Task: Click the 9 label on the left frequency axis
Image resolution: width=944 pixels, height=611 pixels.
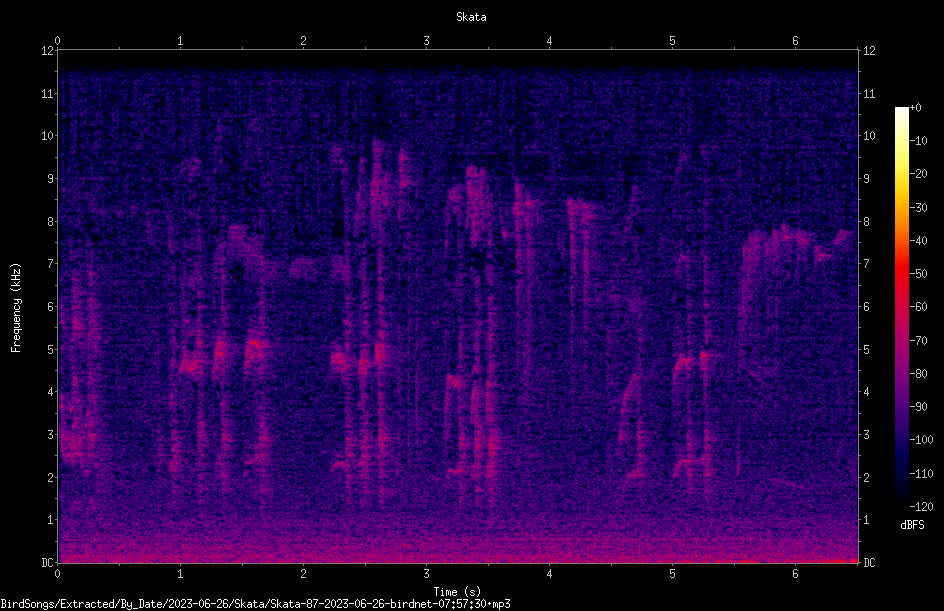Action: coord(50,179)
